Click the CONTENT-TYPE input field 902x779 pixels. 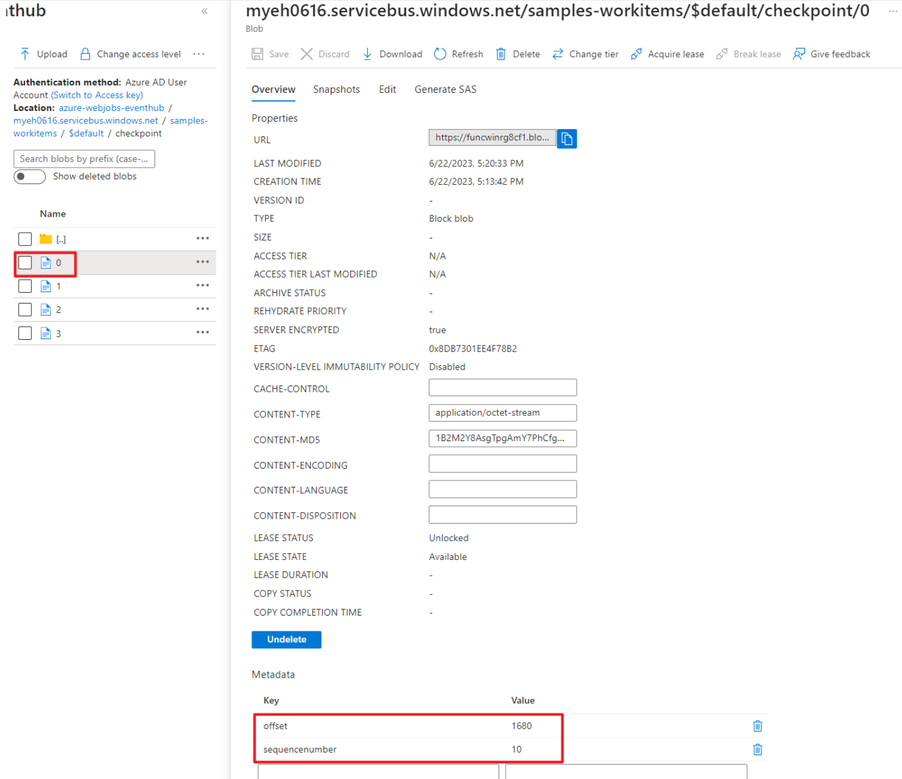pyautogui.click(x=502, y=413)
